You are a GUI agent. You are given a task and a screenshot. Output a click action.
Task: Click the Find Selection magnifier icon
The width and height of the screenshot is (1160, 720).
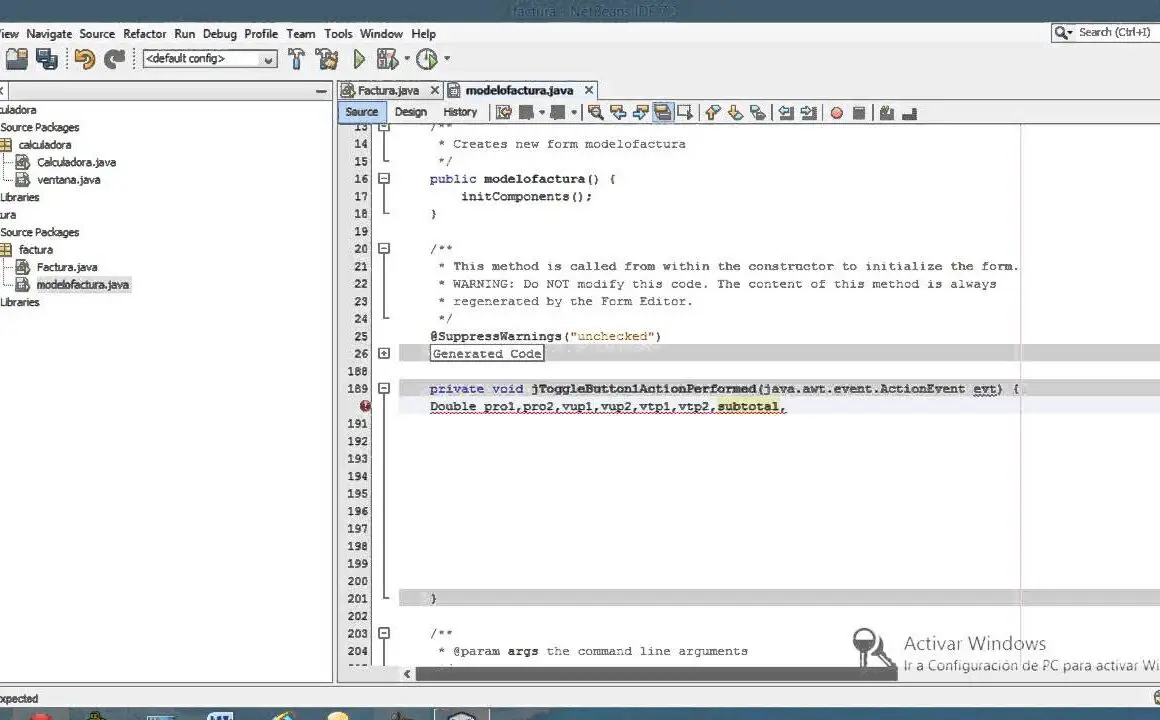pos(595,112)
